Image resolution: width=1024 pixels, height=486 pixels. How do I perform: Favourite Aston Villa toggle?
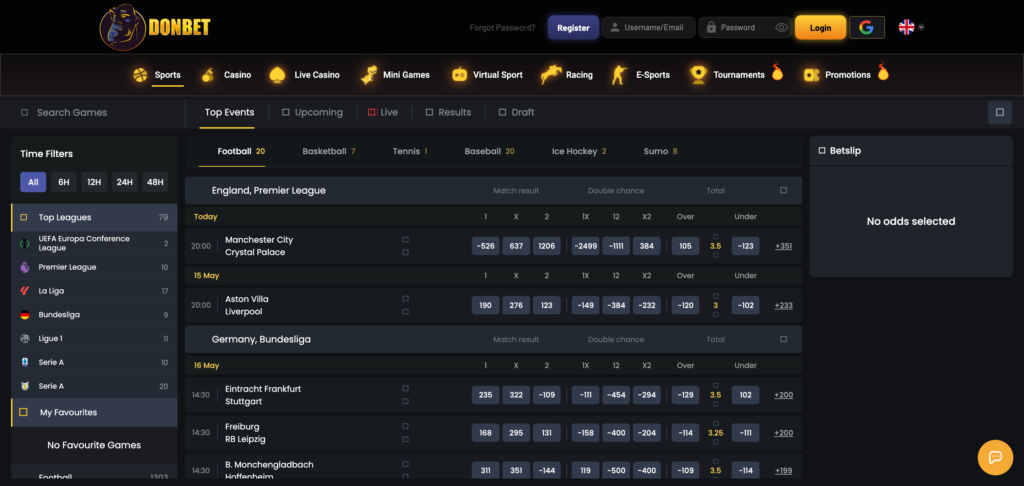(406, 299)
